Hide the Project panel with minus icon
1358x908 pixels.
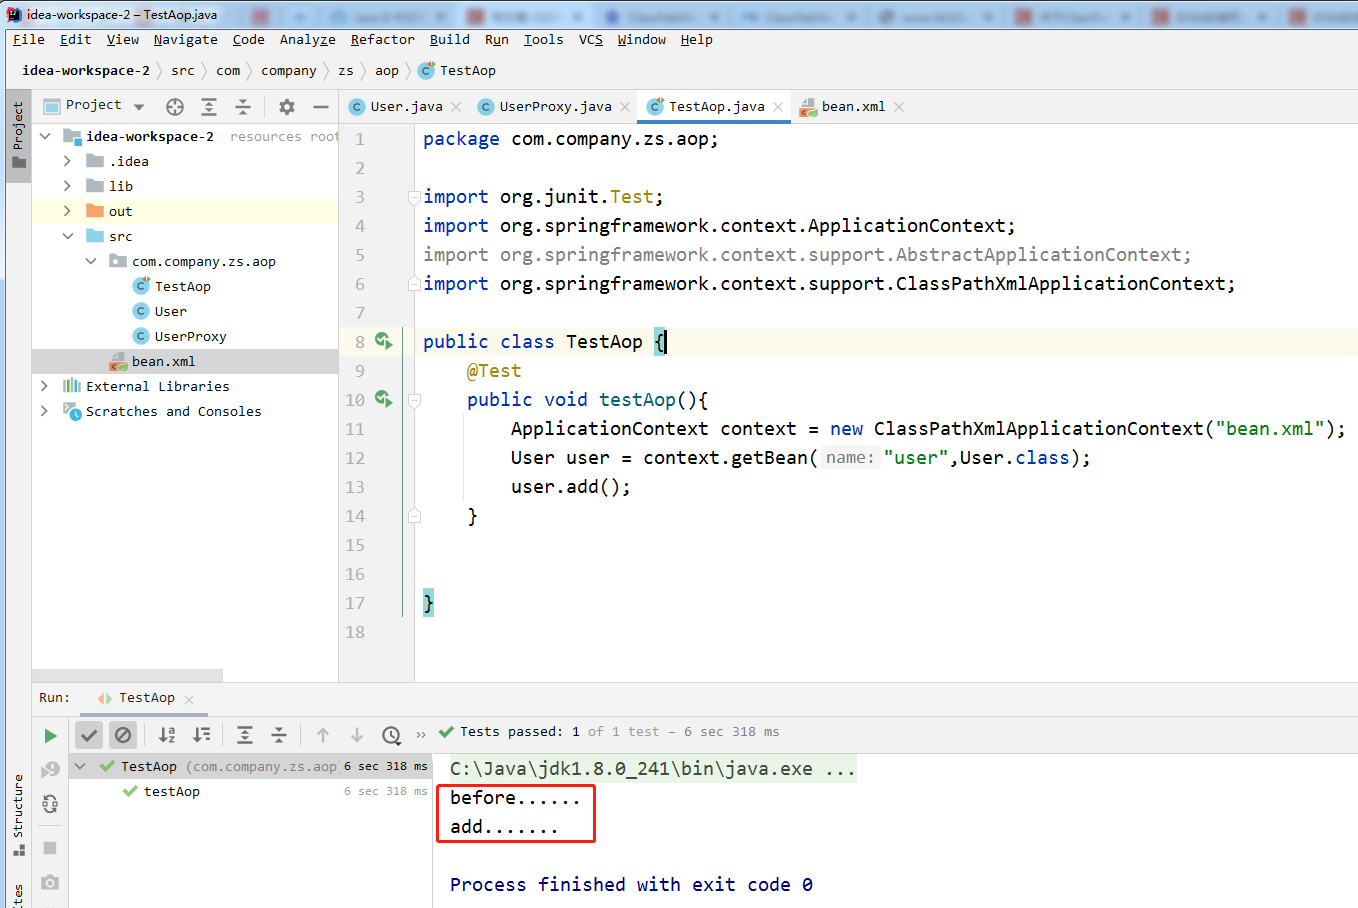[x=321, y=107]
